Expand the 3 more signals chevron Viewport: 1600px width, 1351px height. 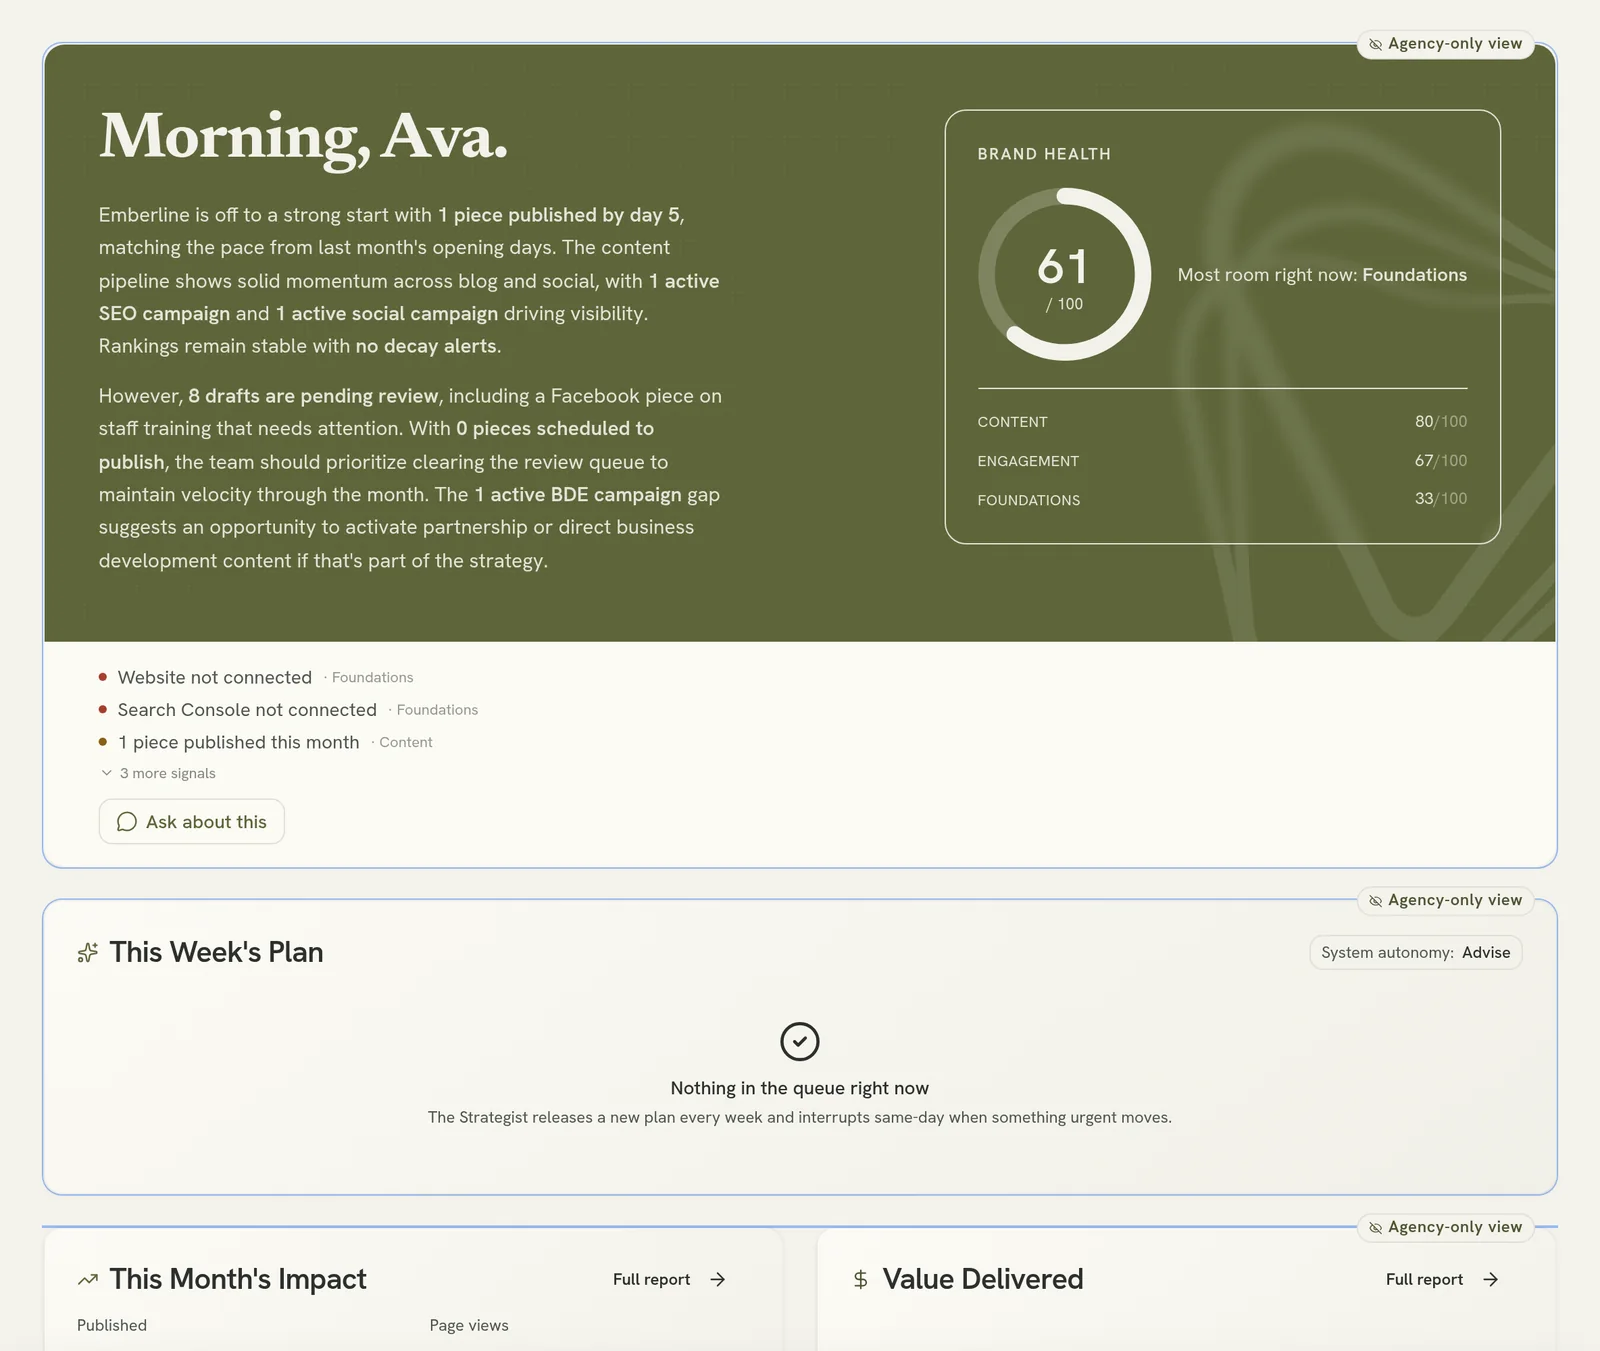click(x=107, y=773)
